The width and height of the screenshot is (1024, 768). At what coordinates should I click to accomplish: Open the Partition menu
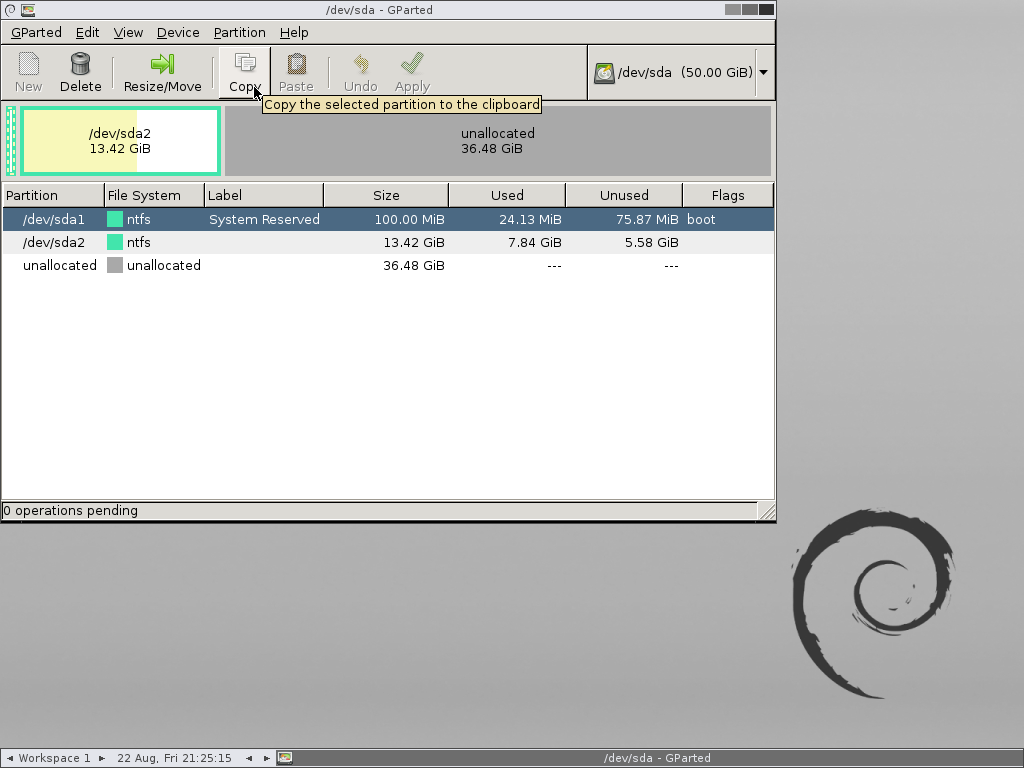[239, 32]
